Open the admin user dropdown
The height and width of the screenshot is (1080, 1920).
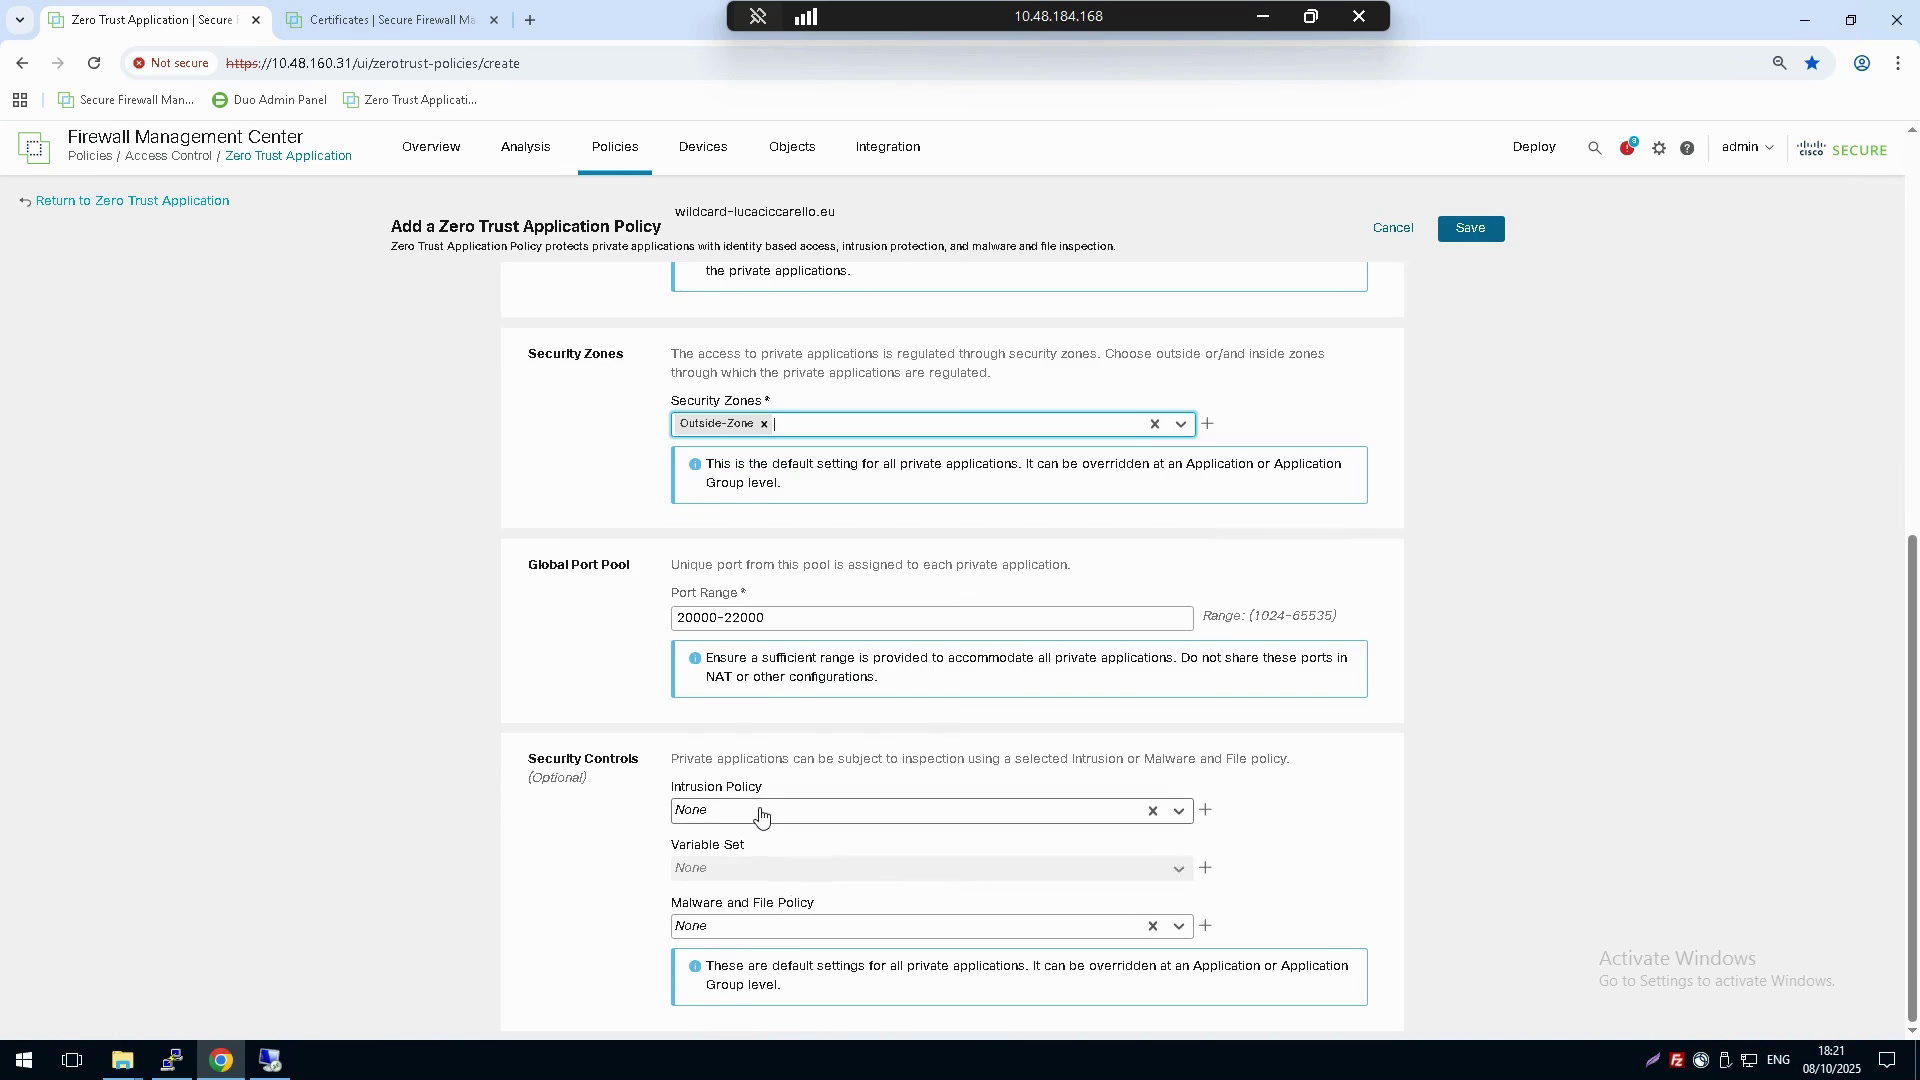[1747, 147]
